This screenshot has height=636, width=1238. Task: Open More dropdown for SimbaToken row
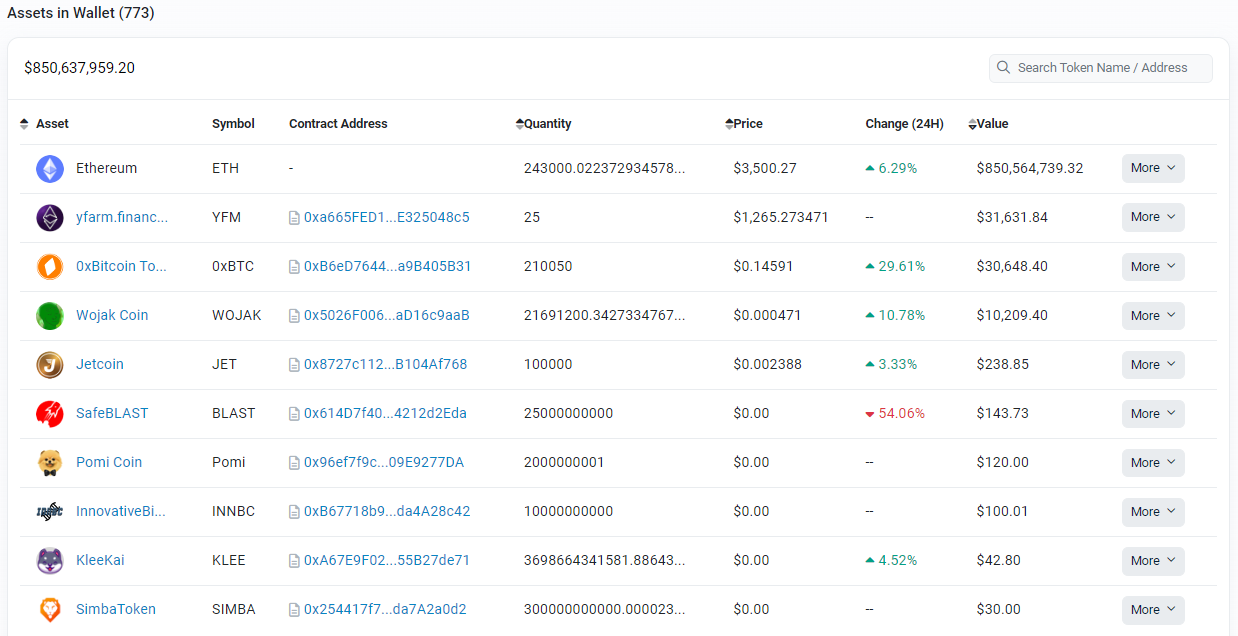[x=1153, y=610]
